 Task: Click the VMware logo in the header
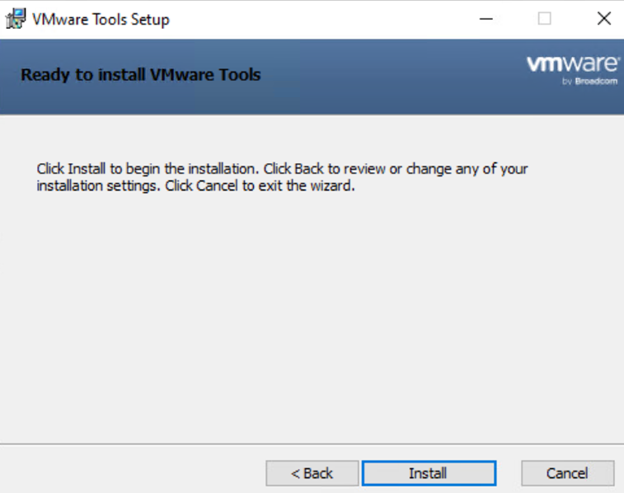click(563, 65)
